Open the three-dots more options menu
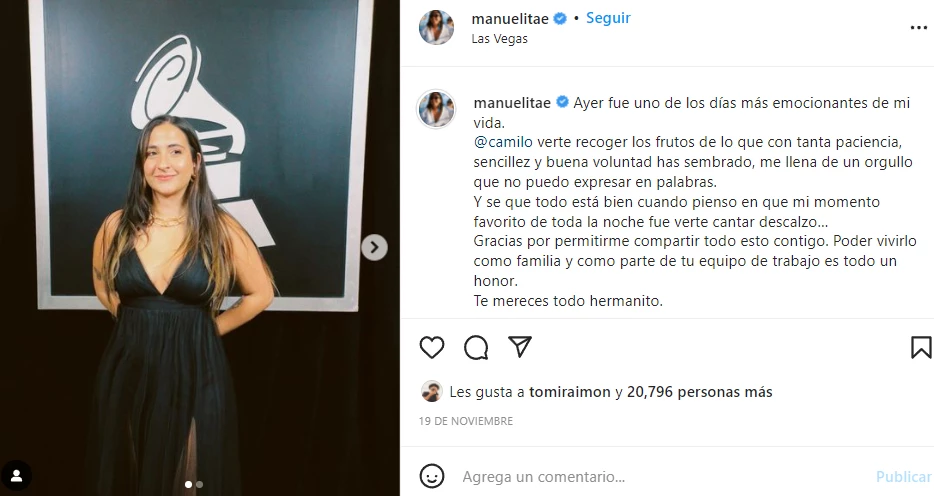 [x=919, y=27]
